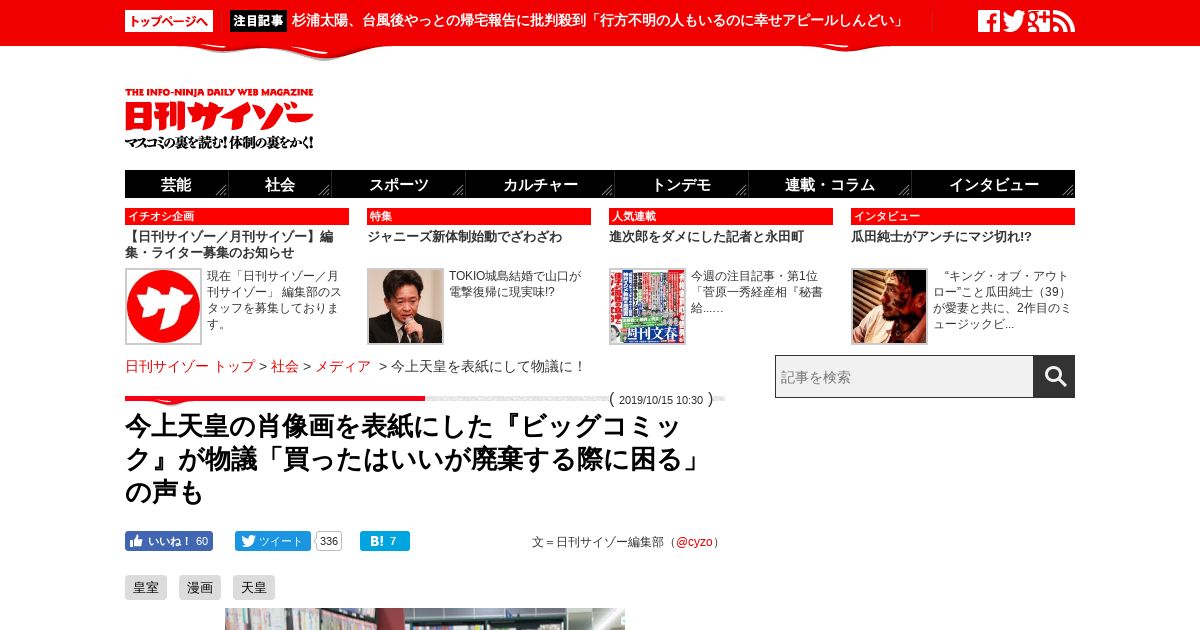Click the red サ logo thumbnail

click(x=164, y=306)
